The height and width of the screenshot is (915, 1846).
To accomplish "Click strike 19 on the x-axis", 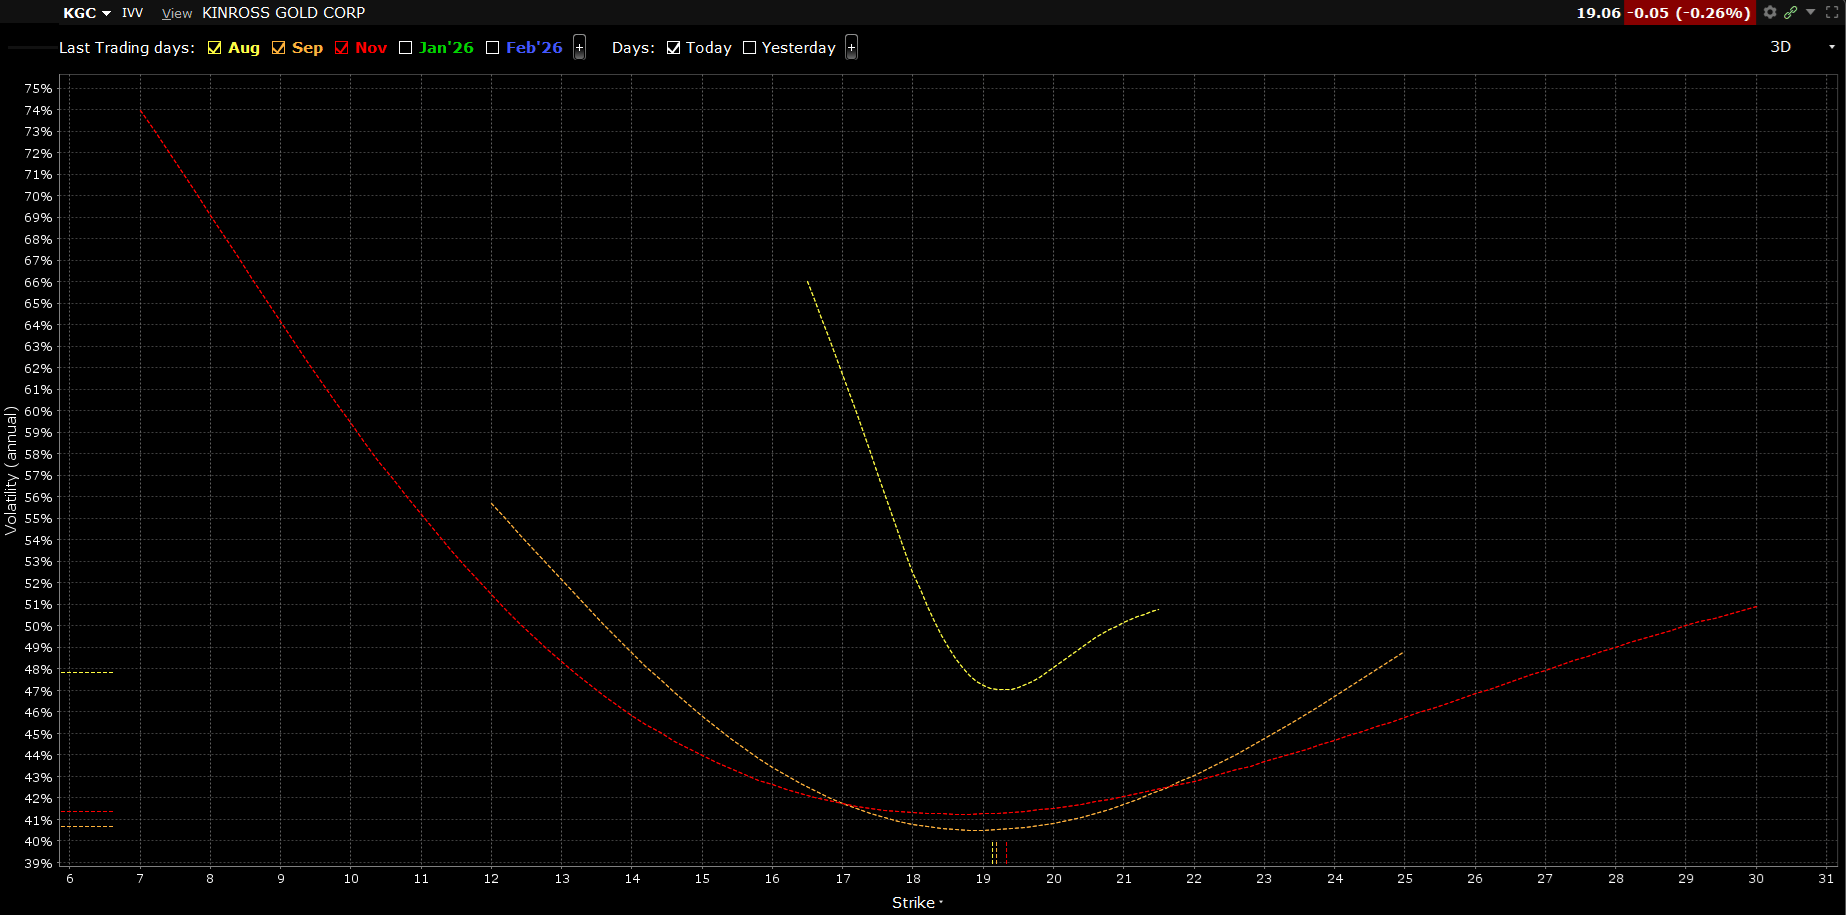I will pyautogui.click(x=984, y=879).
